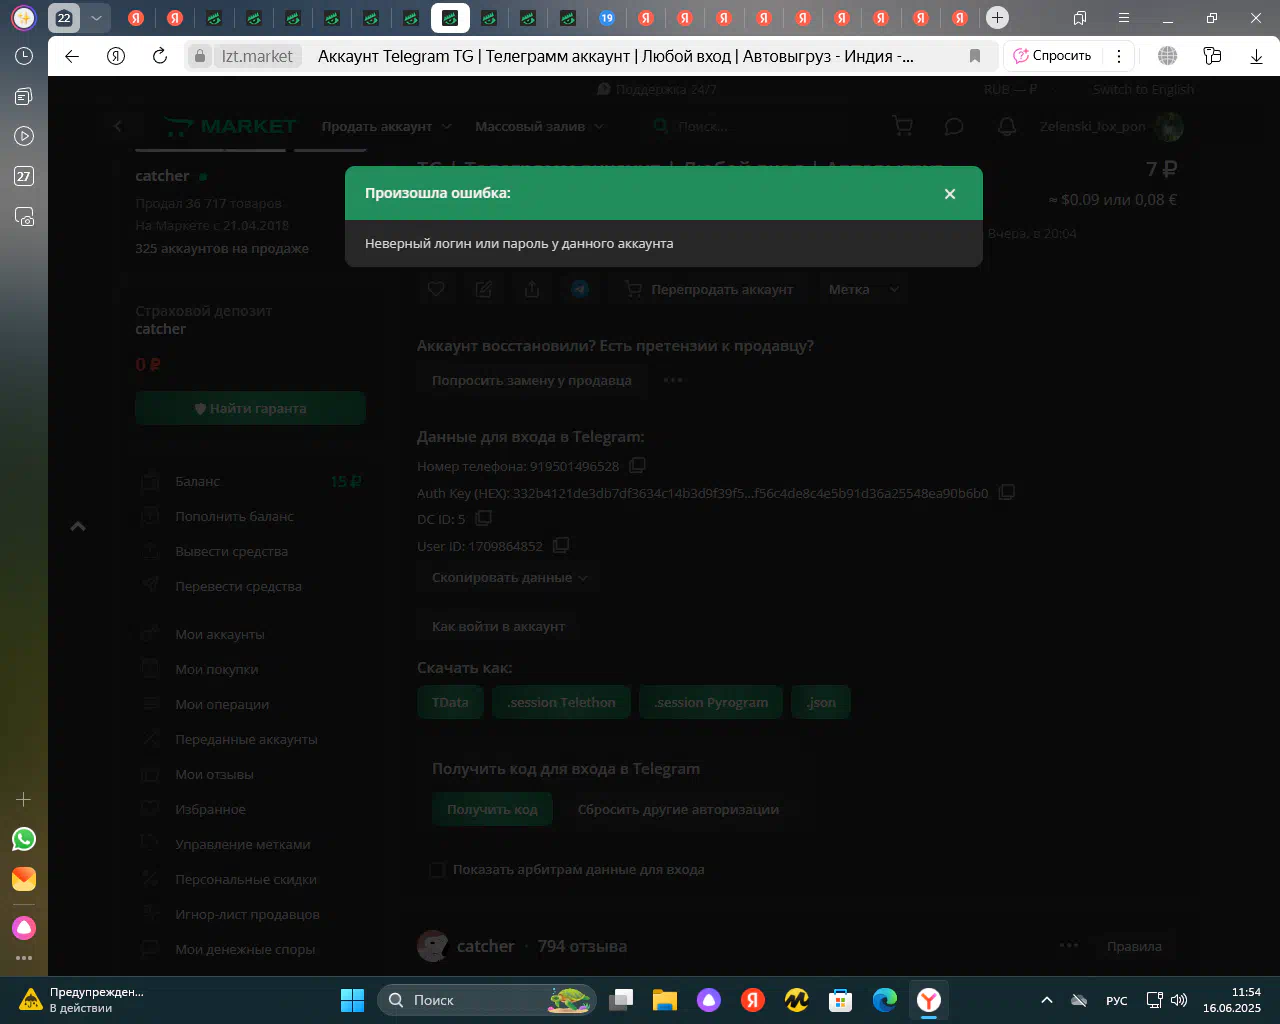
Task: Open Yandex home from address bar icon
Action: coord(116,56)
